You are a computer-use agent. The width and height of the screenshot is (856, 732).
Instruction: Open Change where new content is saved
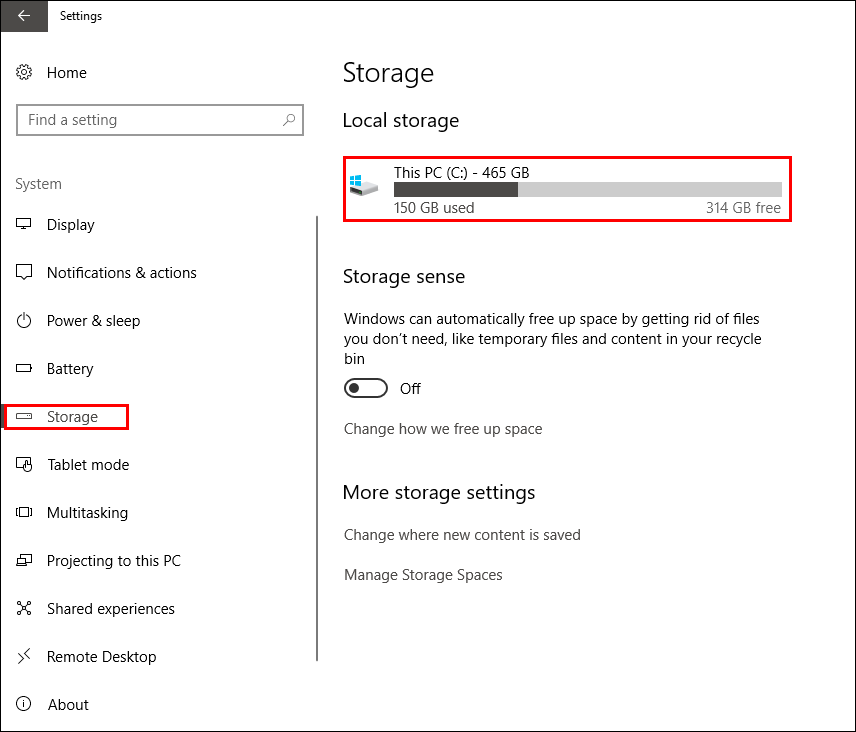462,534
